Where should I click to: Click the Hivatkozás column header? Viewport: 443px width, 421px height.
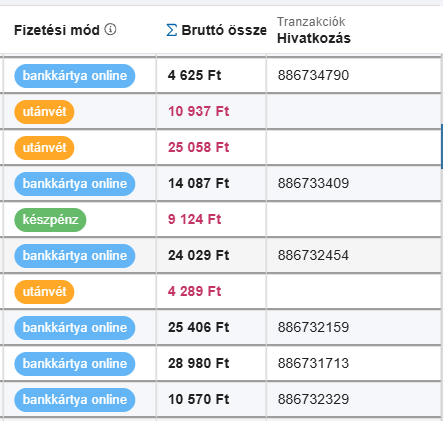(x=314, y=38)
